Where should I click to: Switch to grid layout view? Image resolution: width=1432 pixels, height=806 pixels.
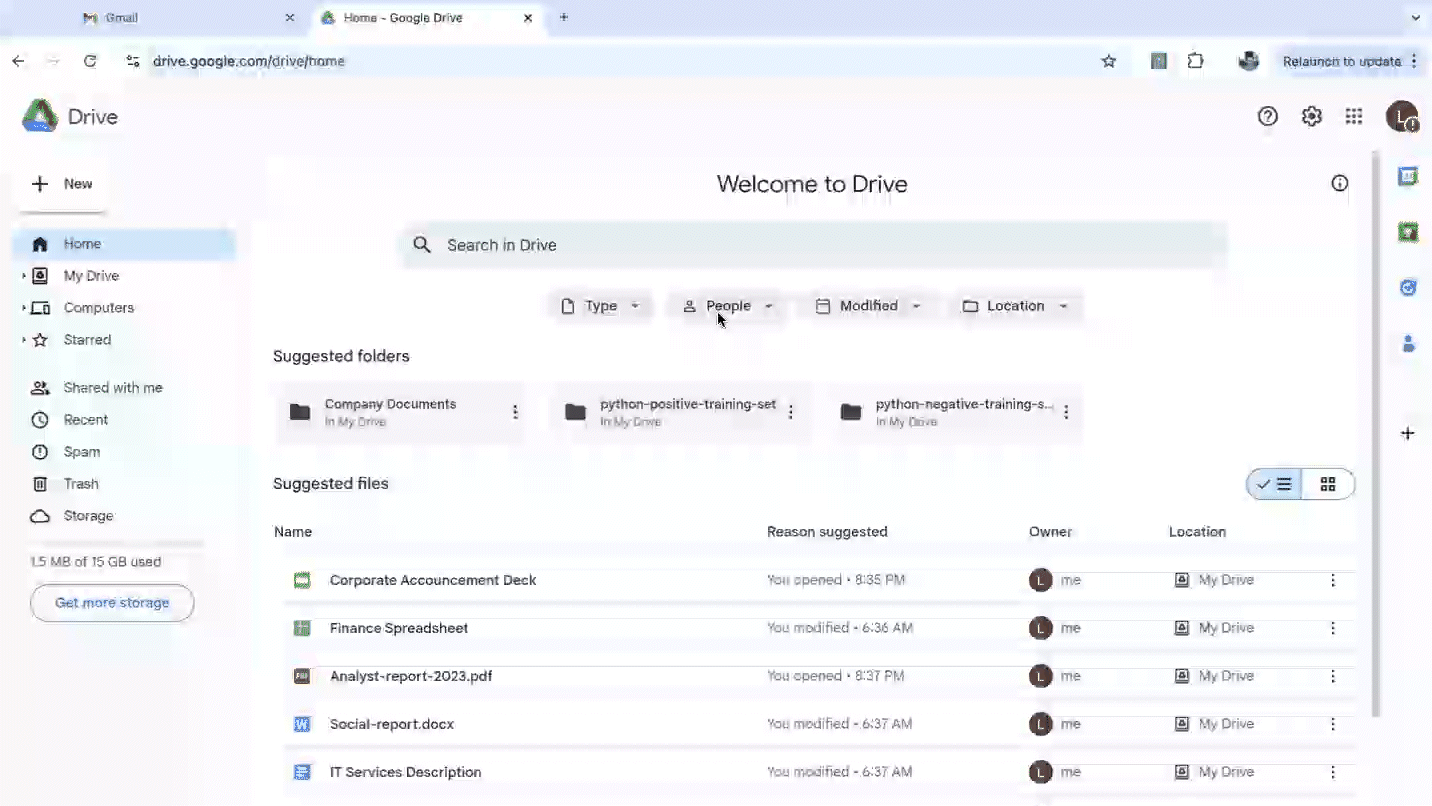click(1327, 484)
